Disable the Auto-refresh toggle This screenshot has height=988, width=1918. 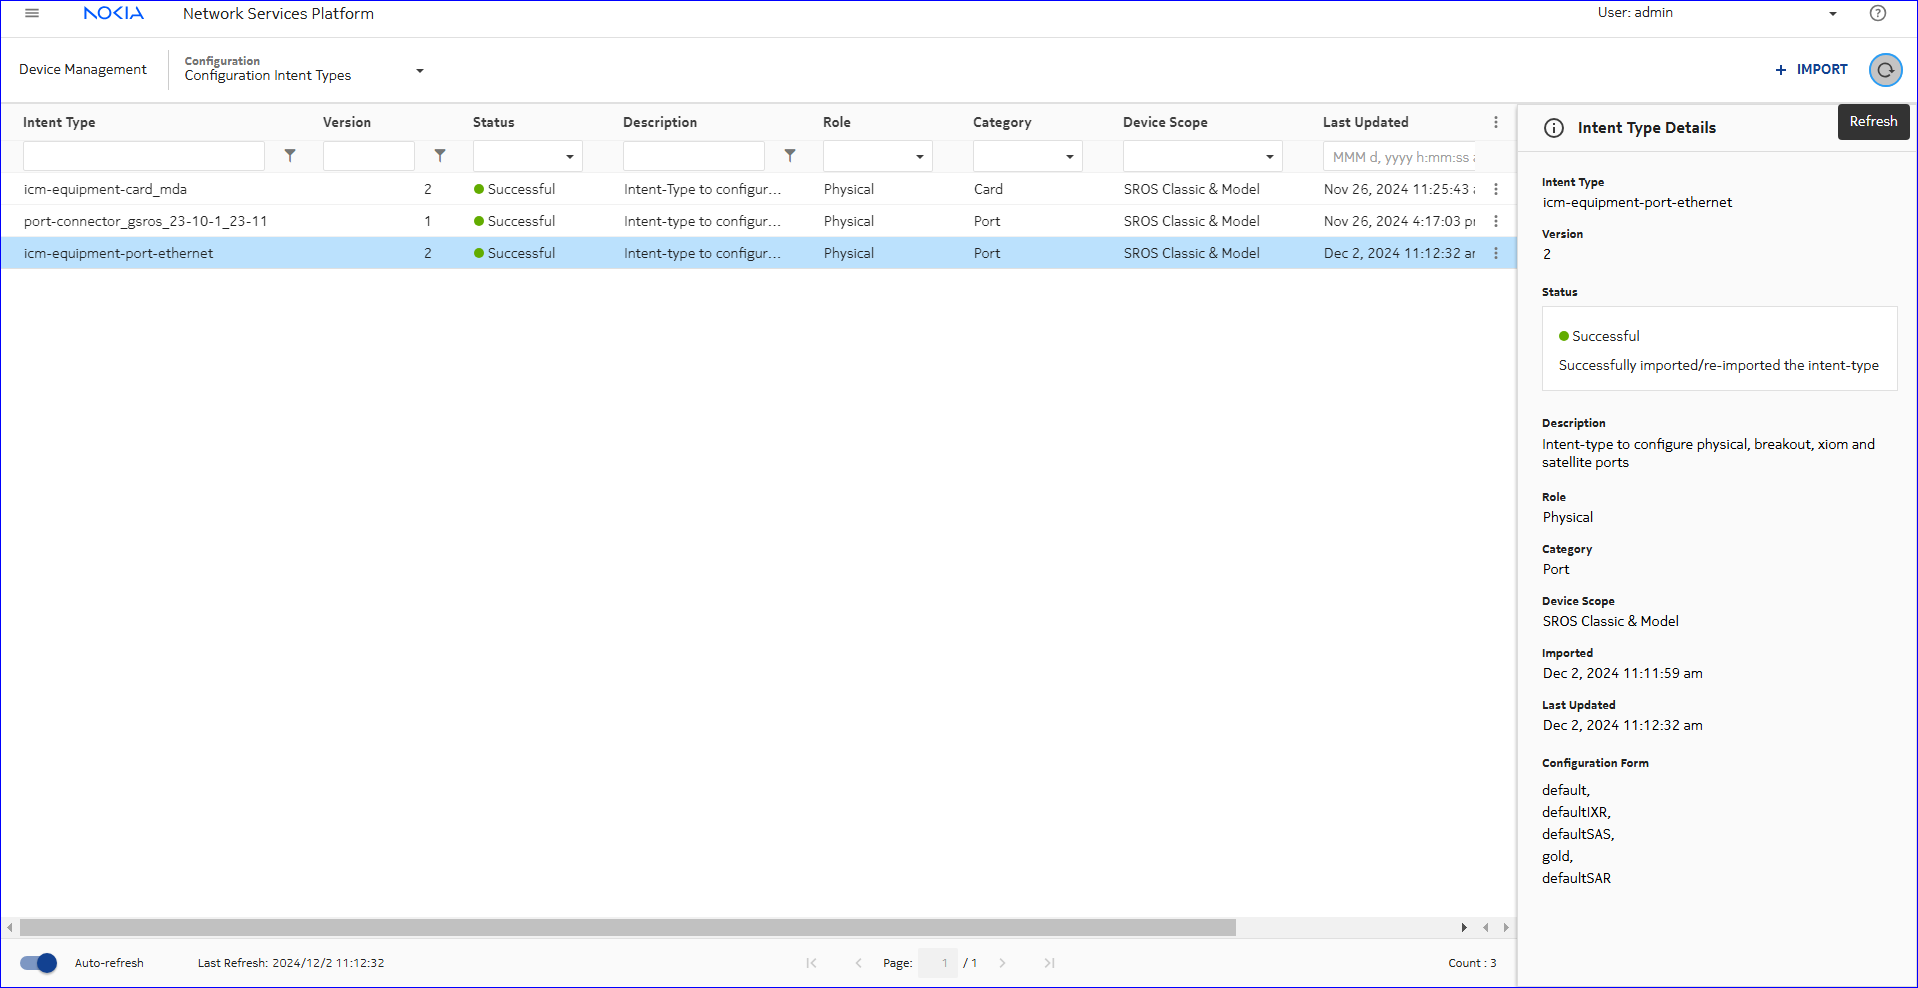(x=39, y=963)
